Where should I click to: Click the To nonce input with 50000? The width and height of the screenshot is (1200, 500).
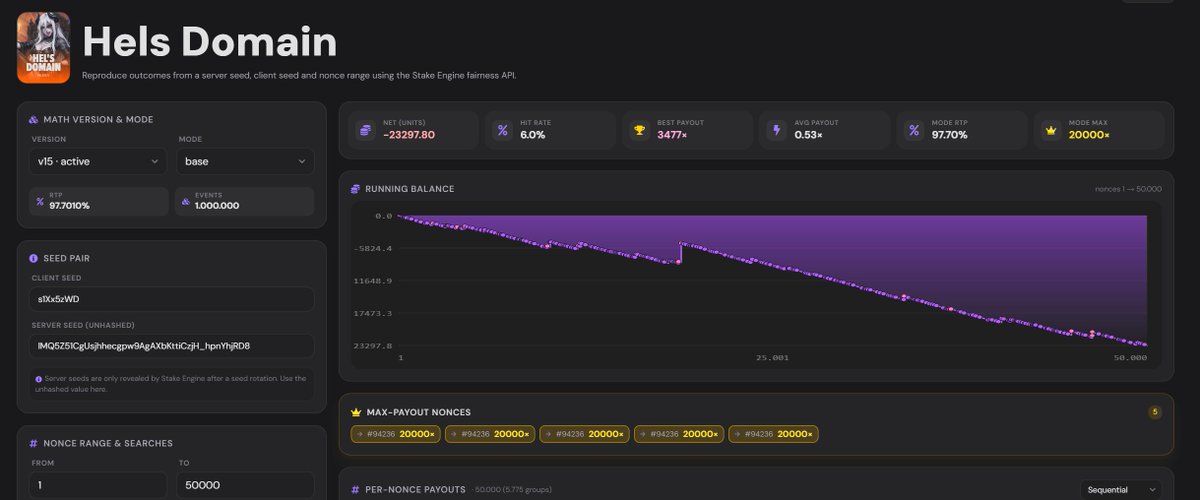[245, 485]
